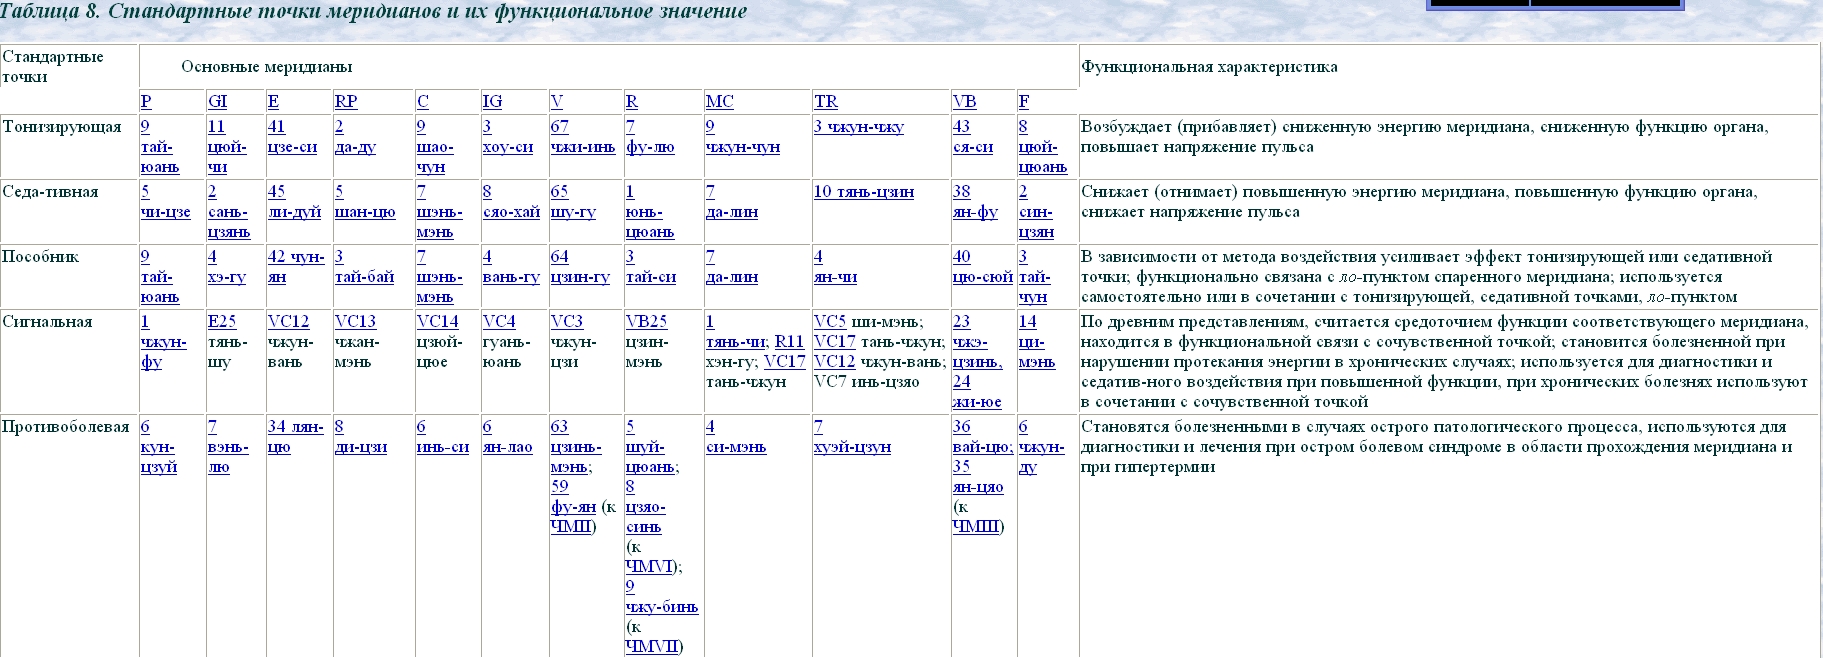Open point 5 чи-цзе link

tap(165, 202)
